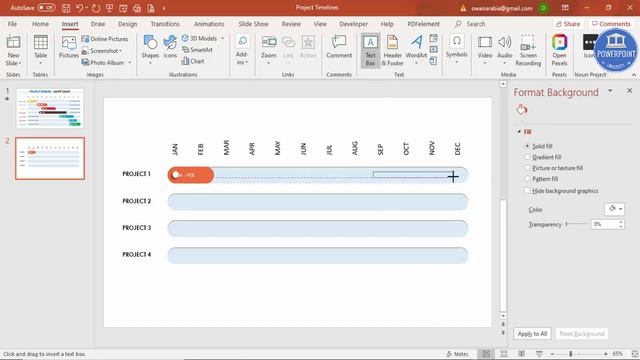
Task: Insert a Table
Action: pos(40,50)
